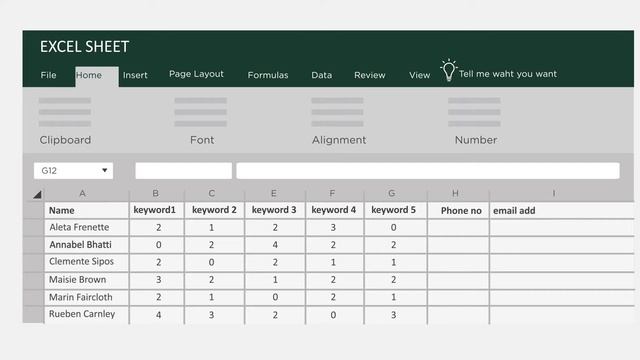Go to the Data tab

322,75
